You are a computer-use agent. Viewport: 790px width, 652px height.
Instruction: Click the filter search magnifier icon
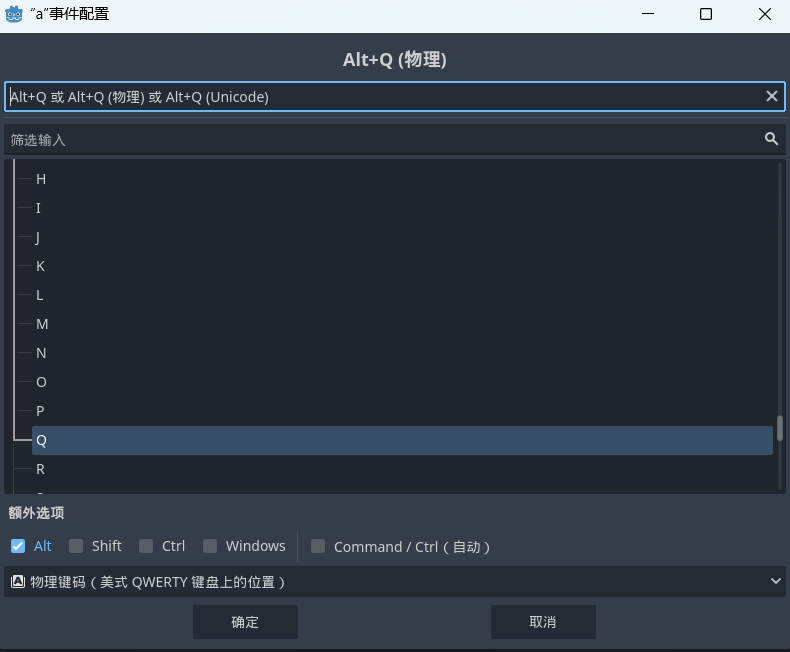pos(771,139)
